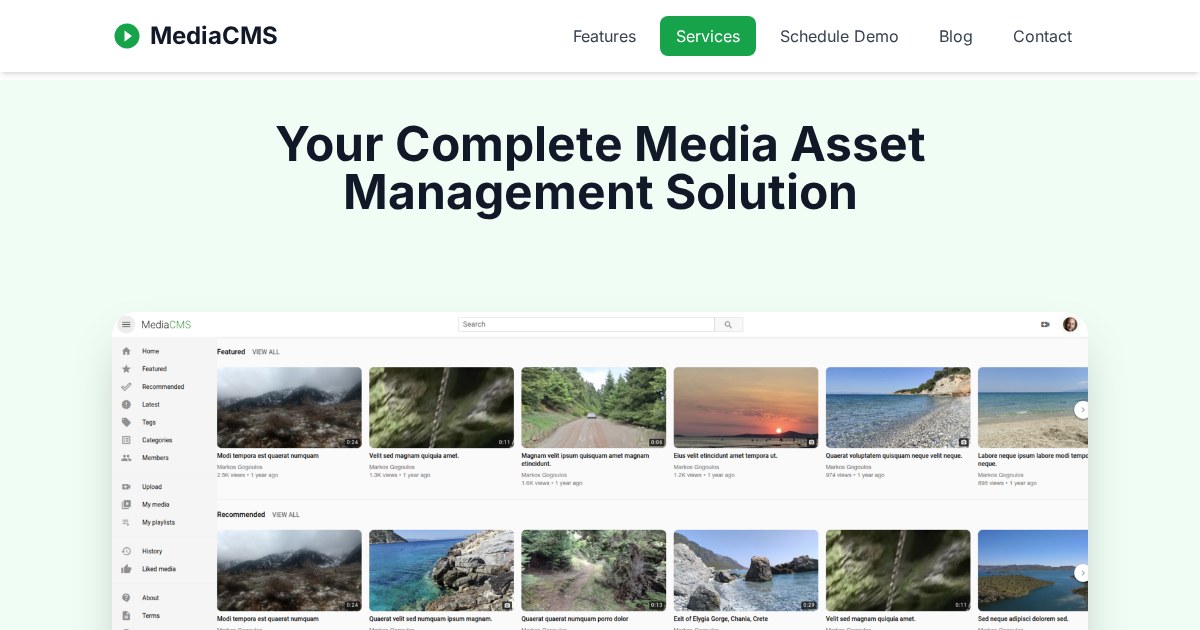Image resolution: width=1200 pixels, height=630 pixels.
Task: Click the Liked media thumbs-up icon
Action: pyautogui.click(x=126, y=569)
